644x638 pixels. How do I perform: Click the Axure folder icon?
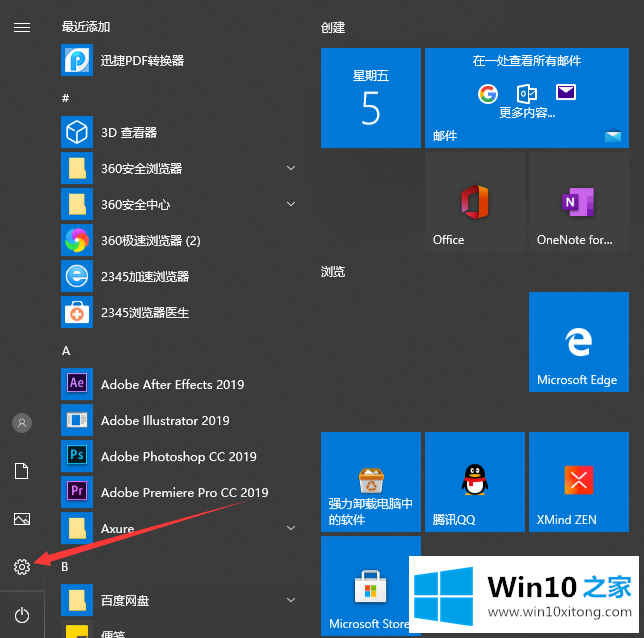(77, 528)
